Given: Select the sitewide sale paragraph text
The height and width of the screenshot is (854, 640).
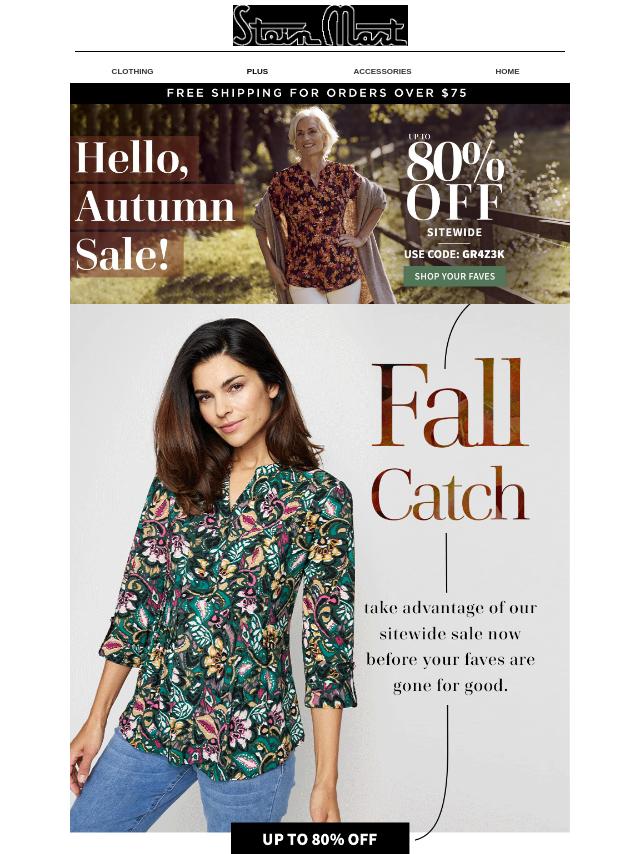Looking at the screenshot, I should (x=450, y=646).
